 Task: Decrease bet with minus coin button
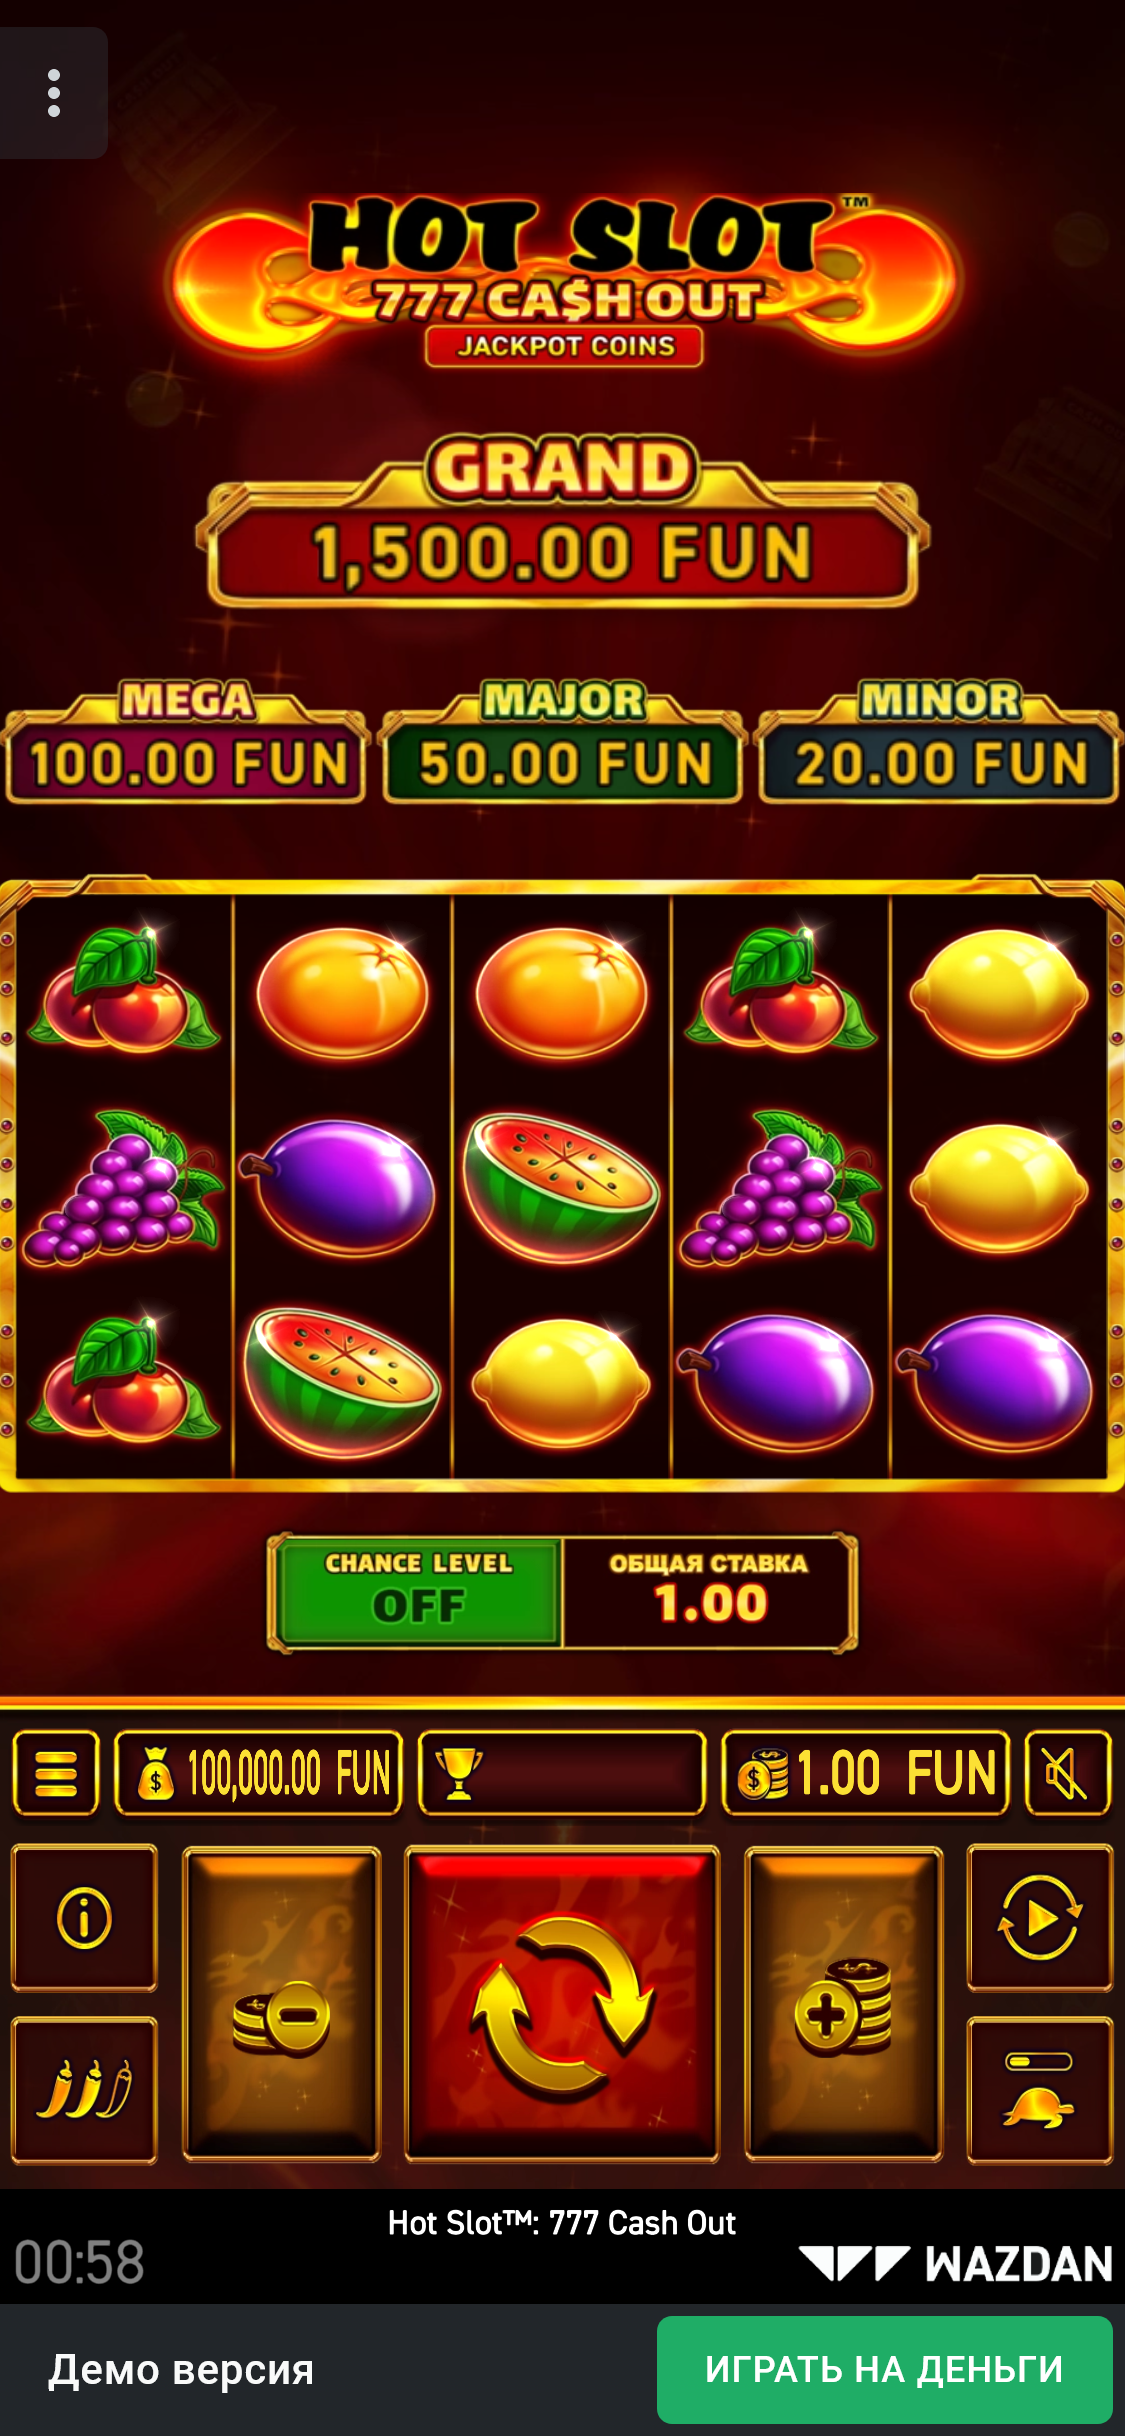tap(281, 2004)
